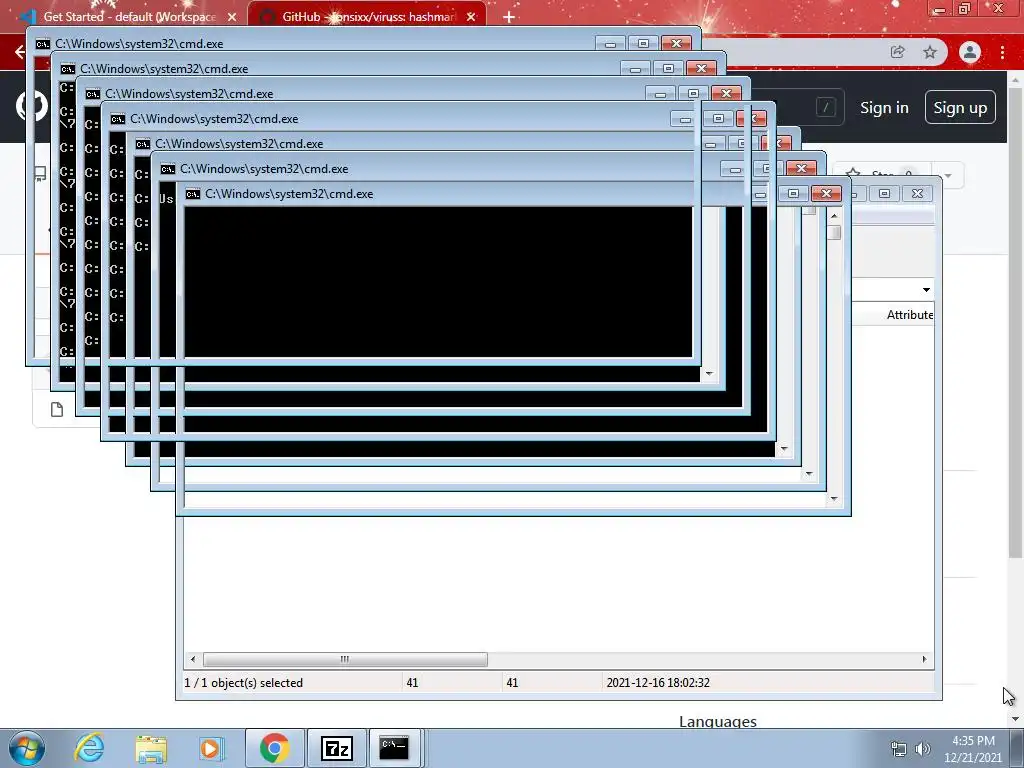Switch to the GitHub onsixx/viruss tab
Screen dimensions: 1024x768
pyautogui.click(x=366, y=16)
